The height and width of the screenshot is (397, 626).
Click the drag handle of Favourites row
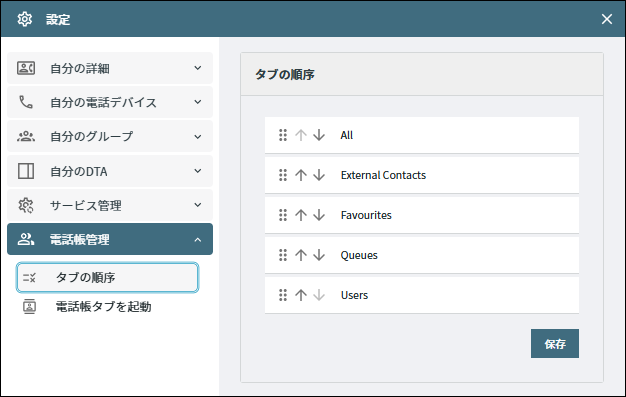pyautogui.click(x=283, y=215)
